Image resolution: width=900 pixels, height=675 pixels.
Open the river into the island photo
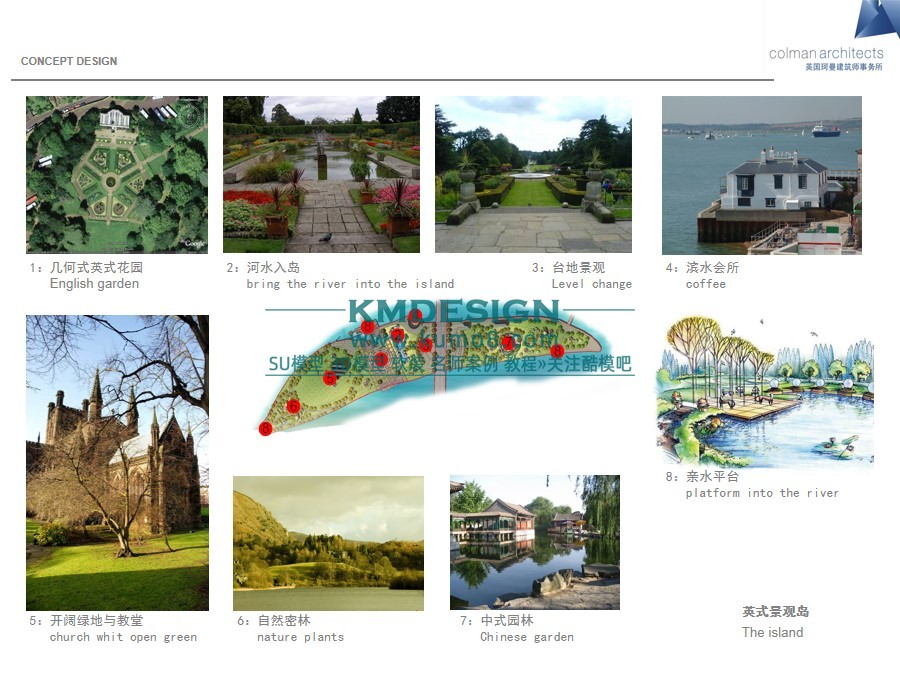pyautogui.click(x=321, y=174)
